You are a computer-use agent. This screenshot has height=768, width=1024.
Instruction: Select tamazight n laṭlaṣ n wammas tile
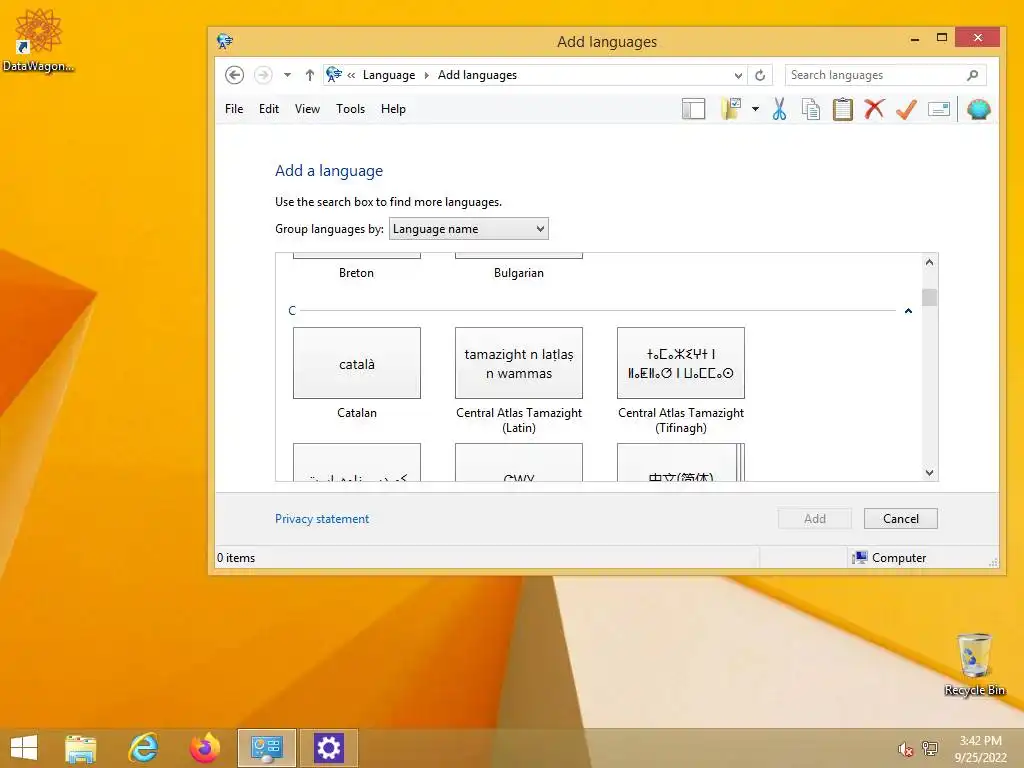pos(519,363)
